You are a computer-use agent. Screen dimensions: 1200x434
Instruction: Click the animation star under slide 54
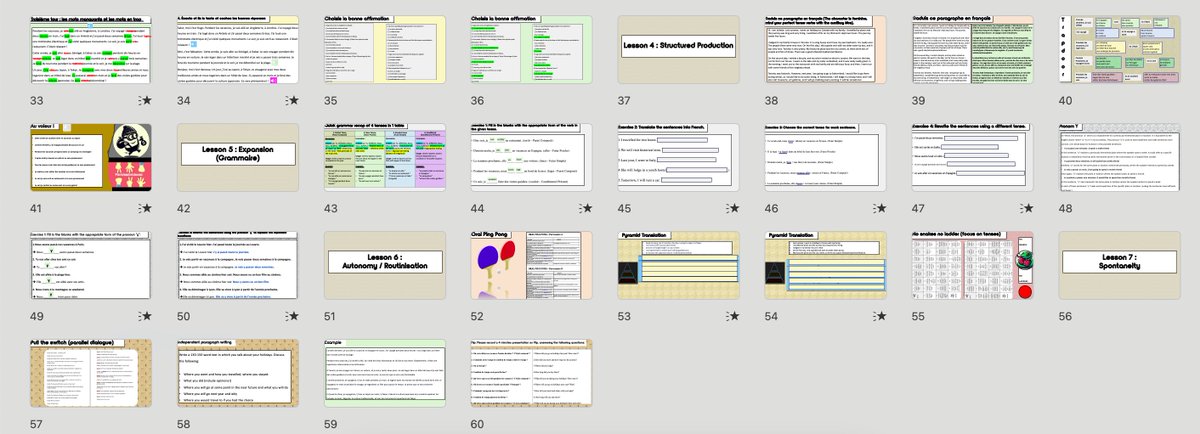point(880,315)
